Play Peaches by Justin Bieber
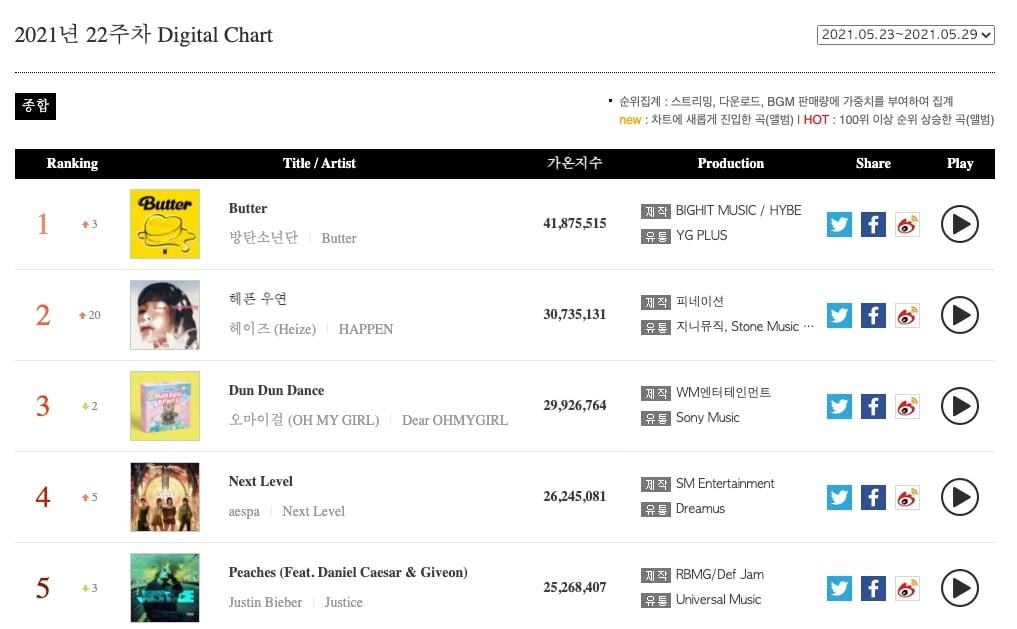 959,588
